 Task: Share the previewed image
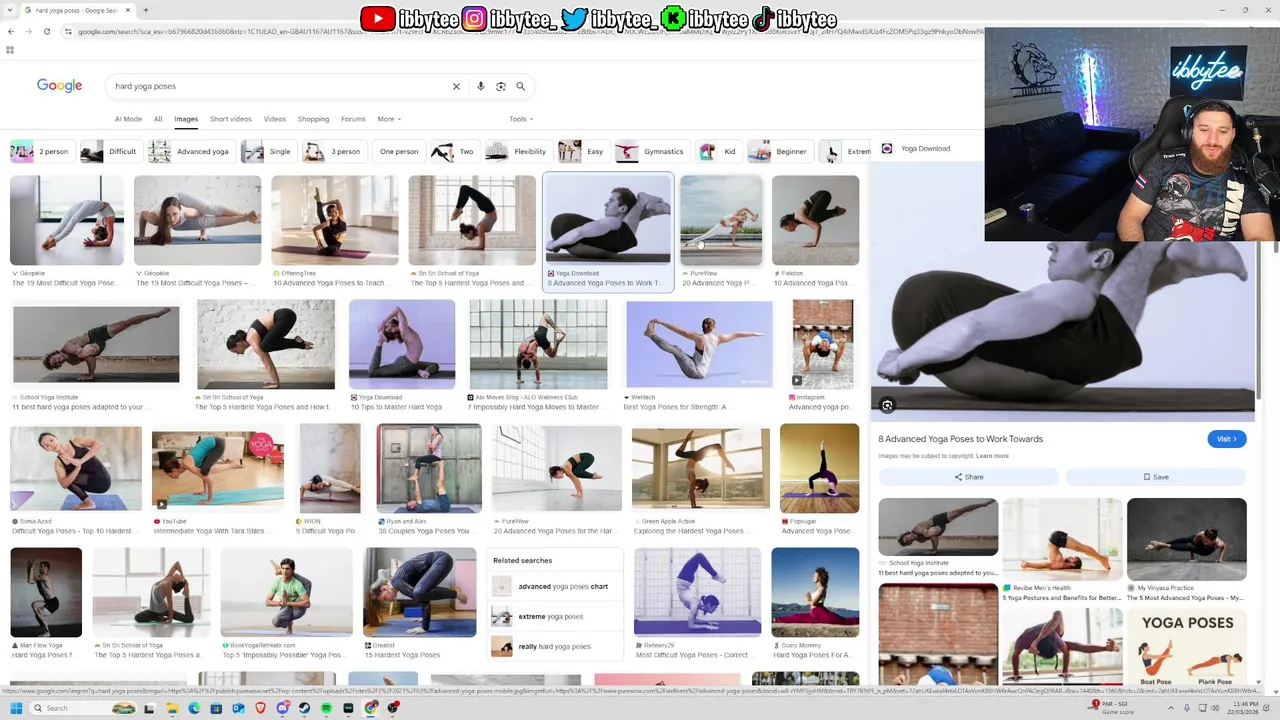tap(968, 477)
